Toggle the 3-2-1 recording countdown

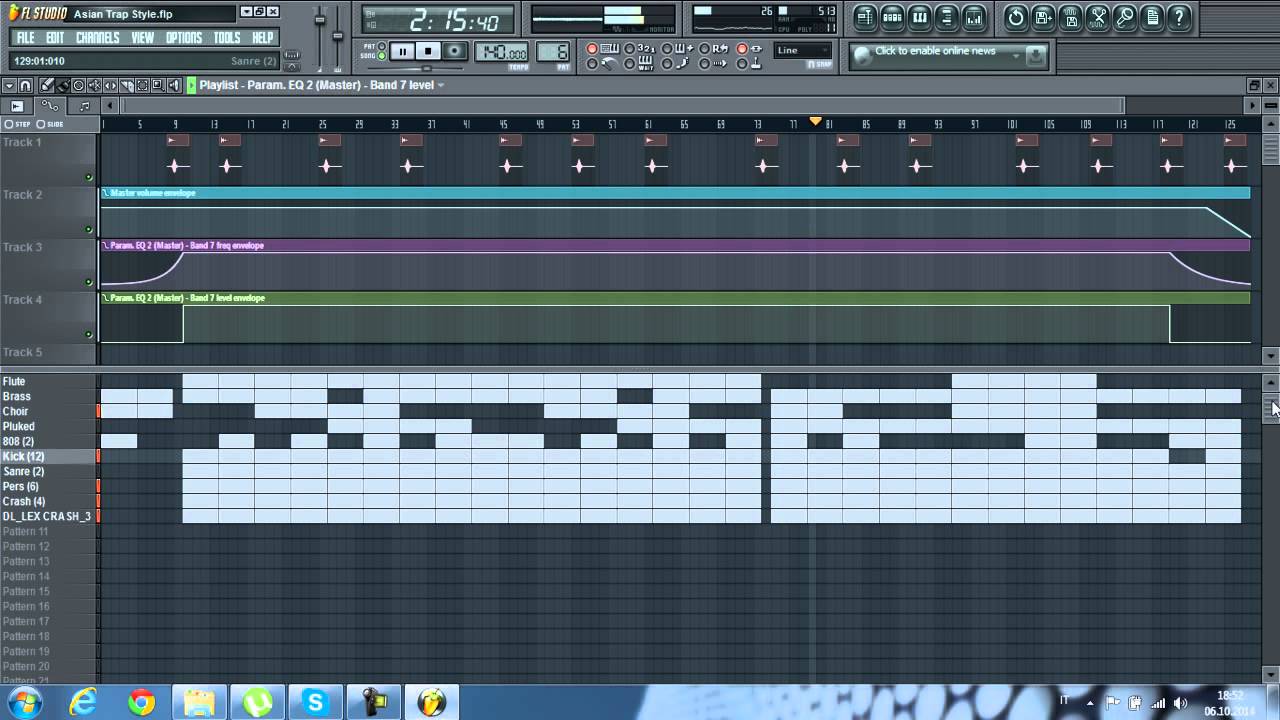click(x=639, y=48)
